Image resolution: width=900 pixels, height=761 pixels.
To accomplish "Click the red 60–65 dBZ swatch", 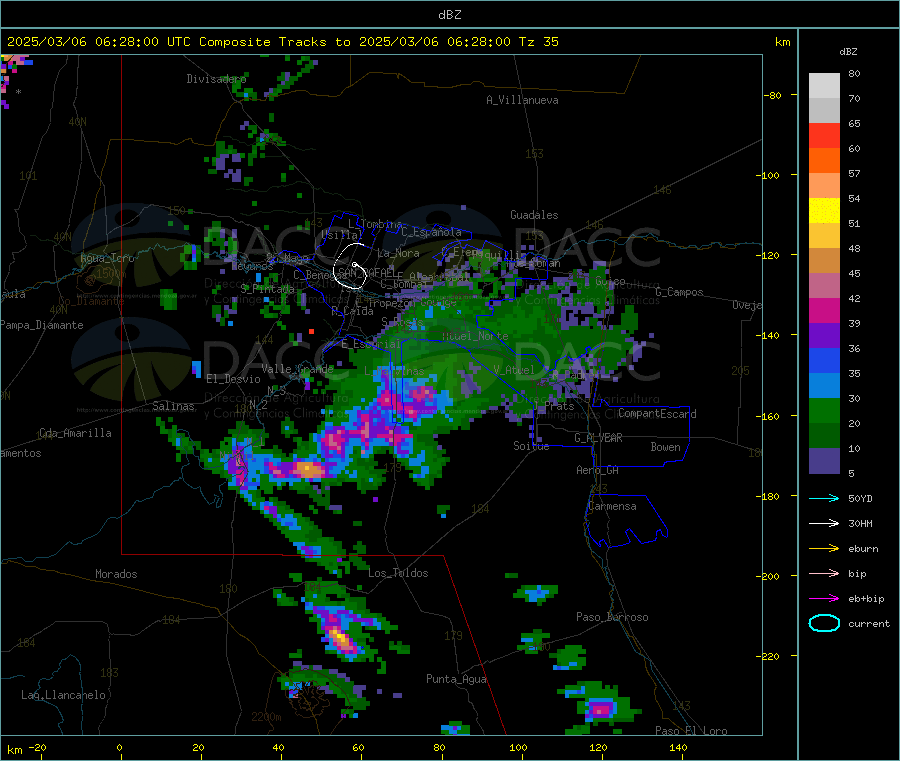I will (x=824, y=135).
